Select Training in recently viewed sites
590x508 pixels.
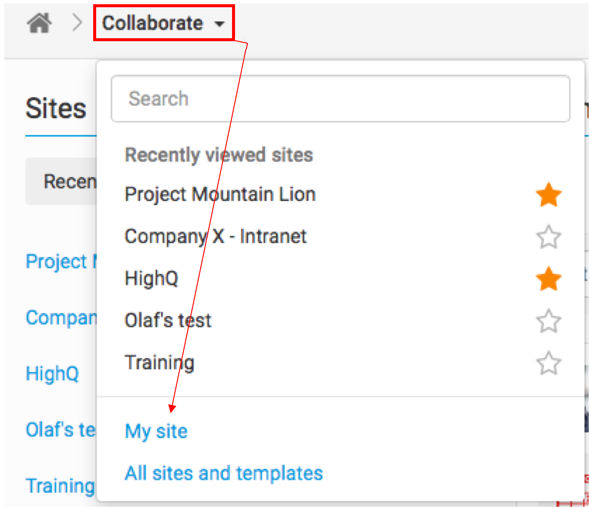(x=160, y=363)
